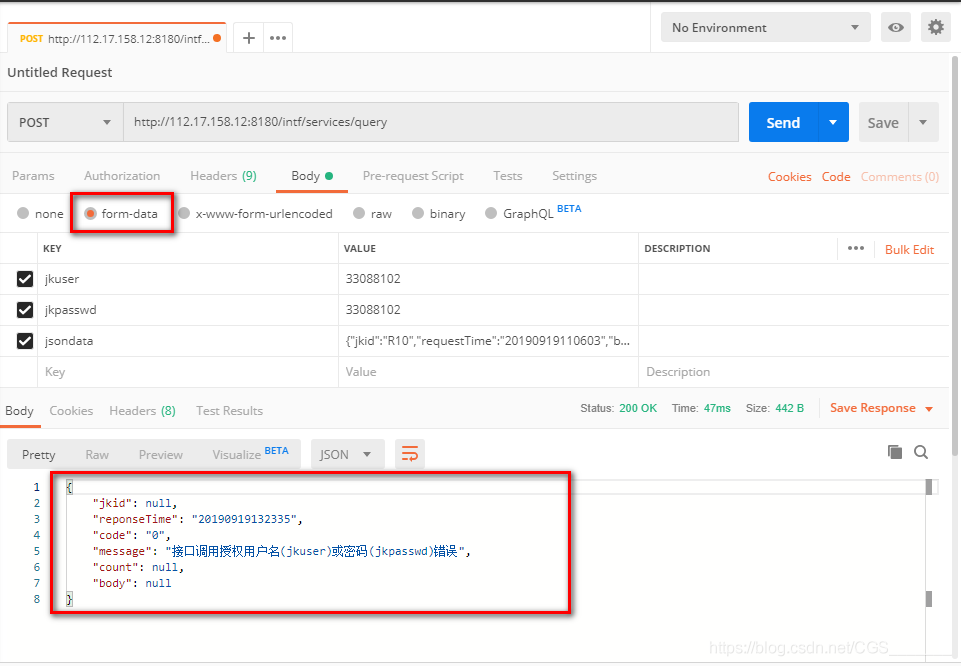
Task: Send the query request
Action: [783, 121]
